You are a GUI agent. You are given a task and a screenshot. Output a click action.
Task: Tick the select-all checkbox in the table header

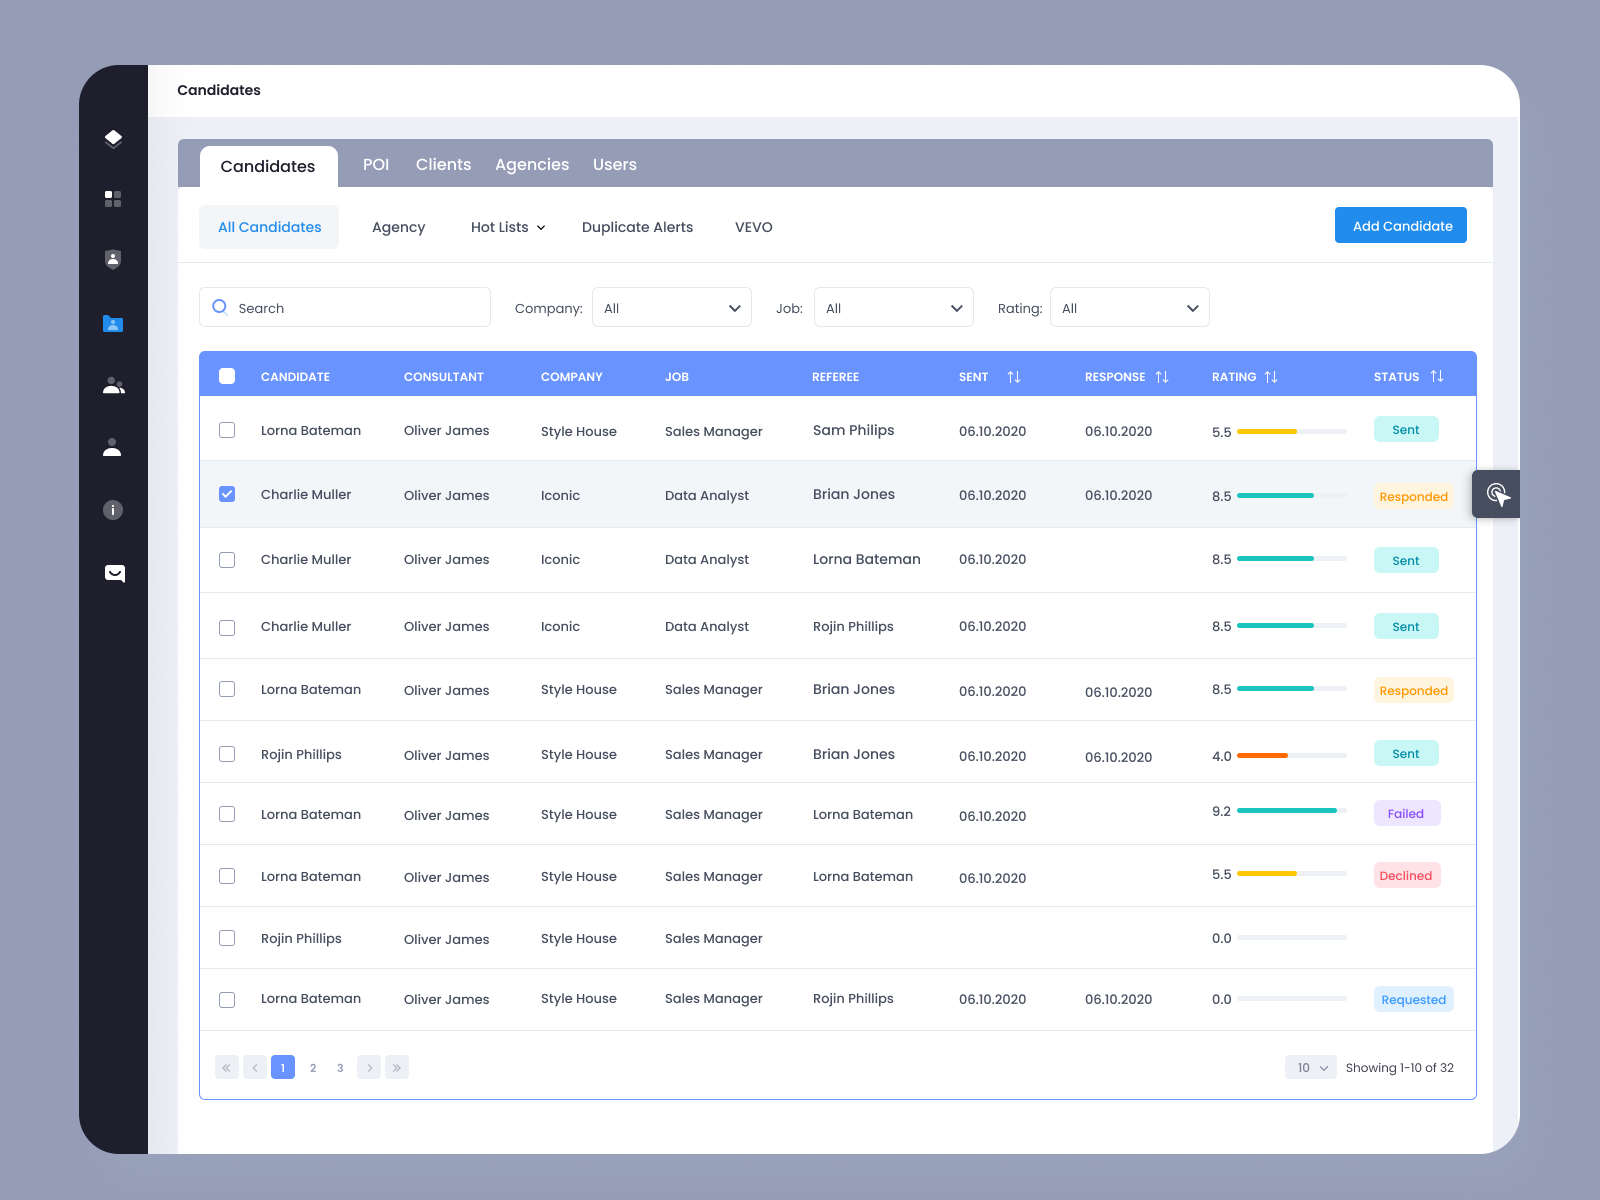click(227, 376)
